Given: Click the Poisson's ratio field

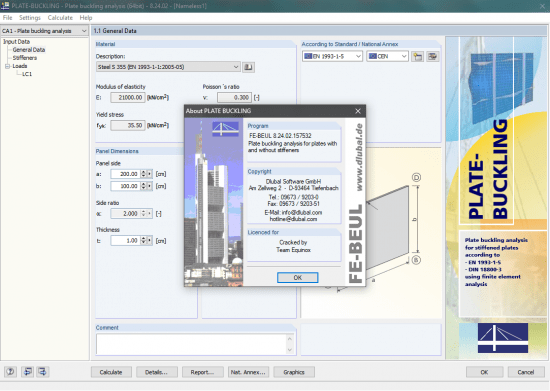Looking at the screenshot, I should click(234, 97).
